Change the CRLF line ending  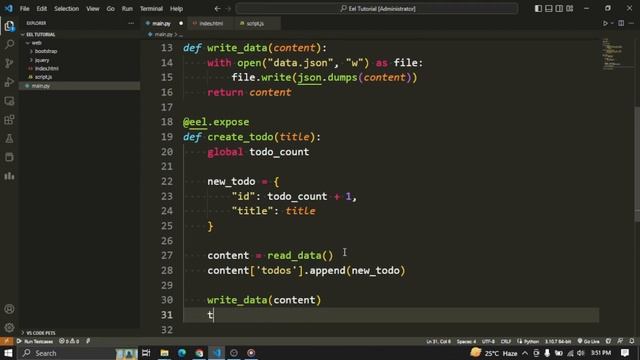point(506,341)
